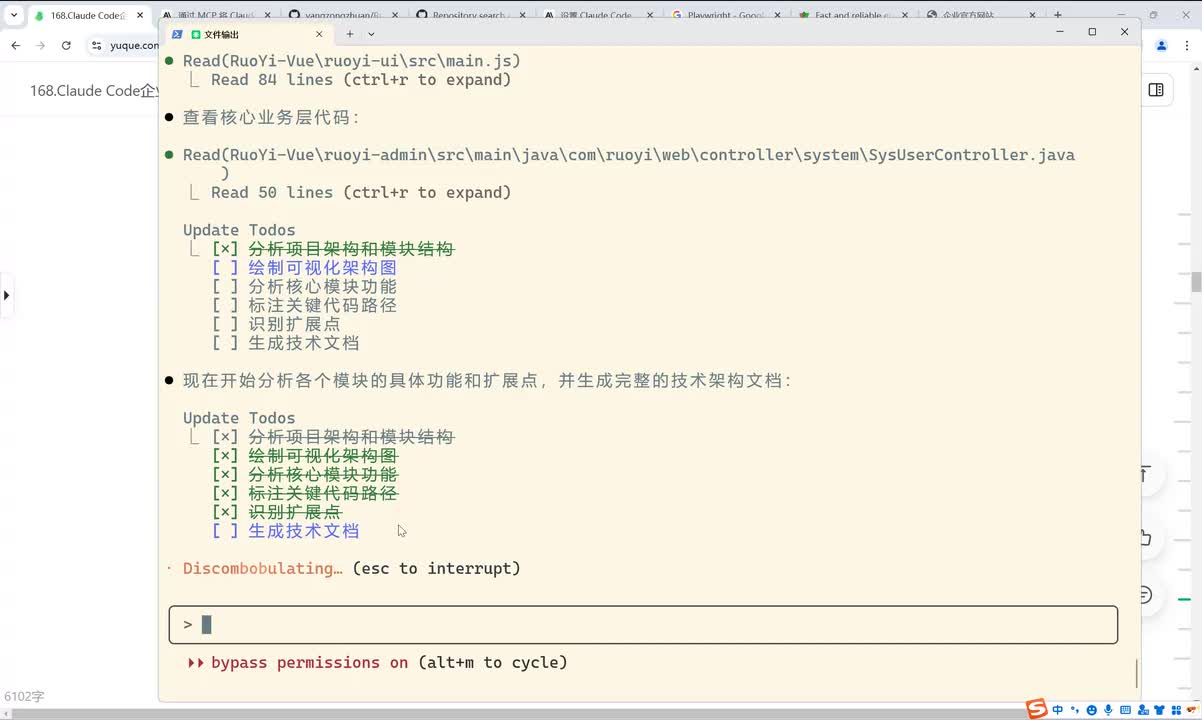Open Chrome tab search dropdown
Image resolution: width=1202 pixels, height=720 pixels.
(x=13, y=16)
